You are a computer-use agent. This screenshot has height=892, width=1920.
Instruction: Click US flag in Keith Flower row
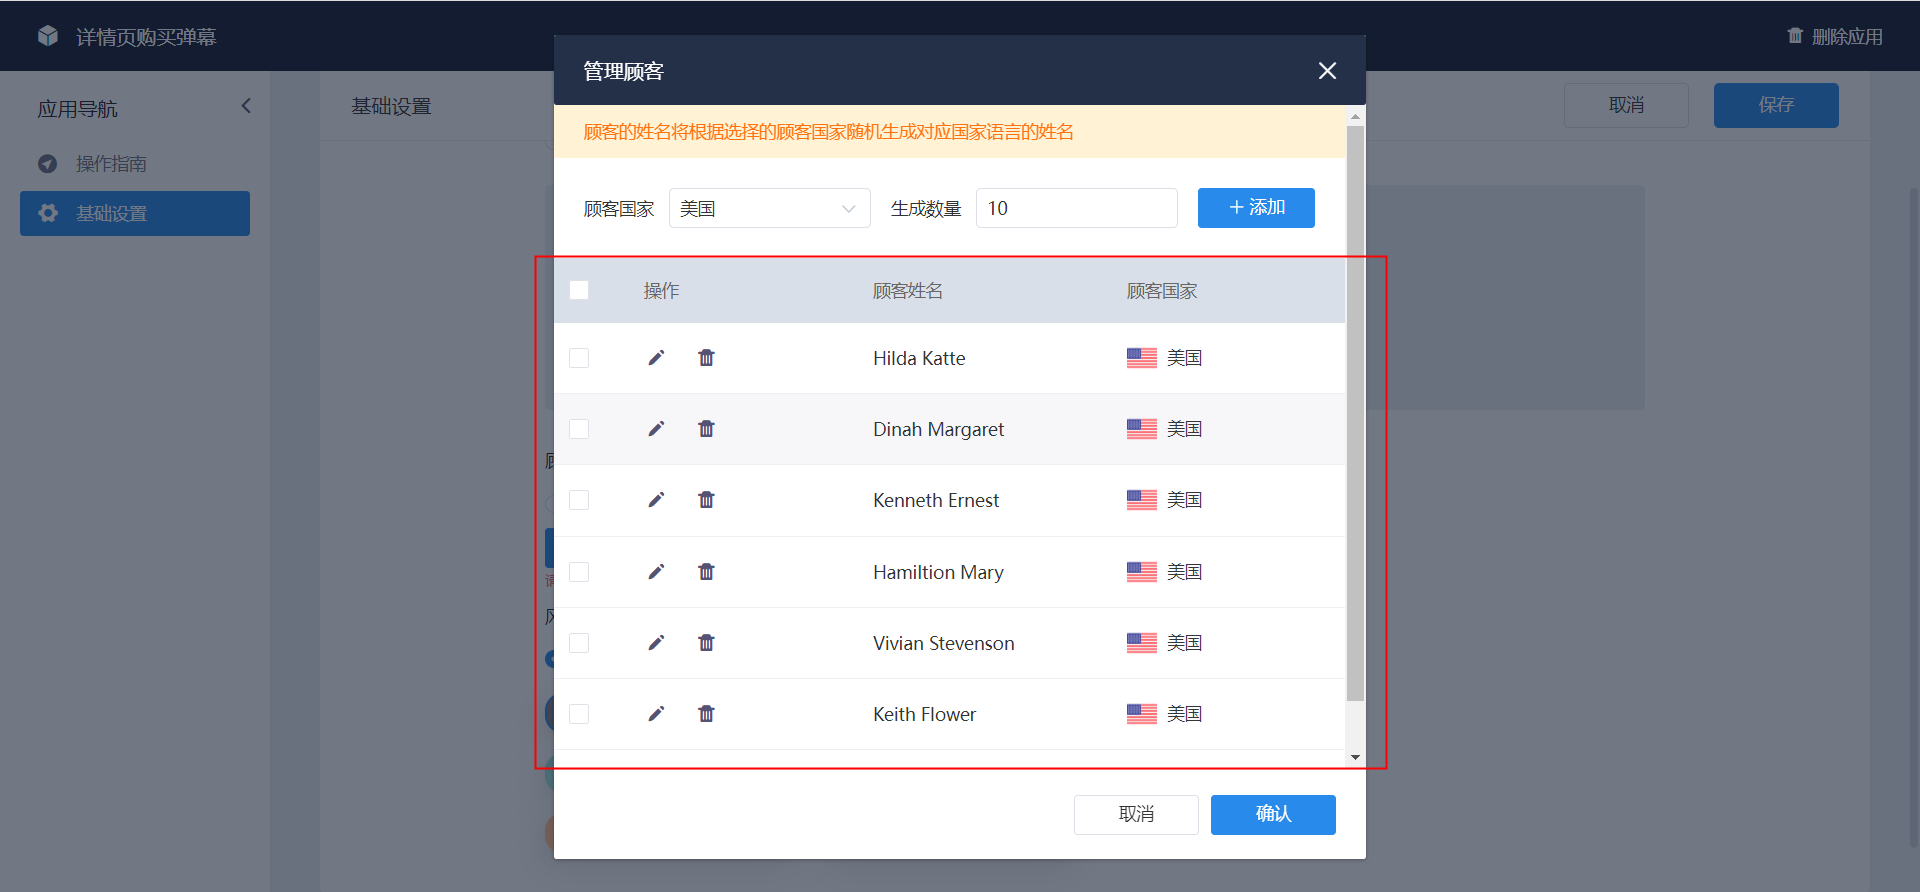(1141, 714)
